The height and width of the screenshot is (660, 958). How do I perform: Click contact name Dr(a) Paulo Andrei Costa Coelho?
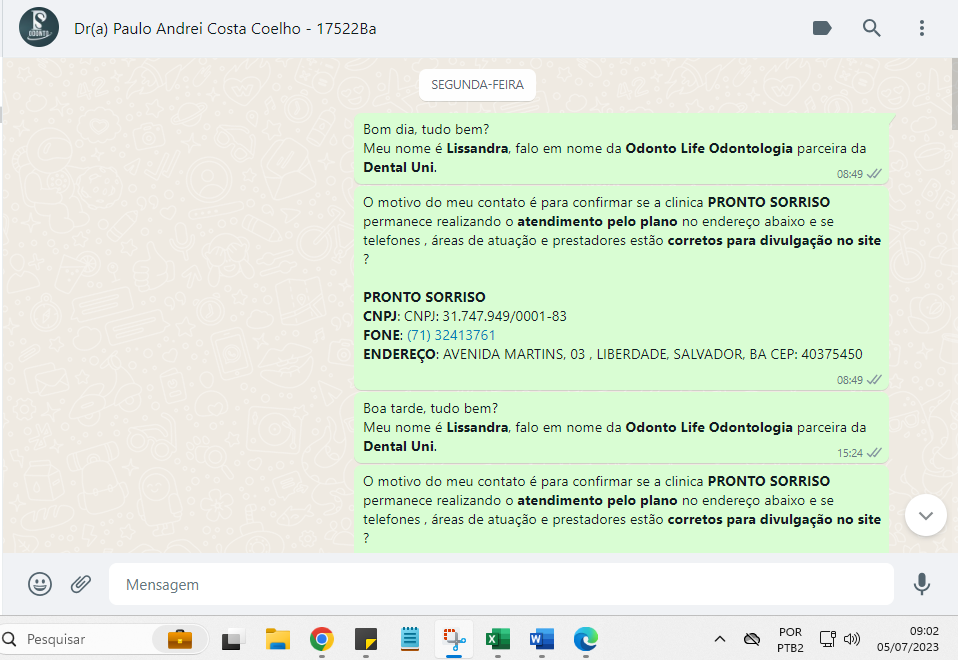point(225,28)
